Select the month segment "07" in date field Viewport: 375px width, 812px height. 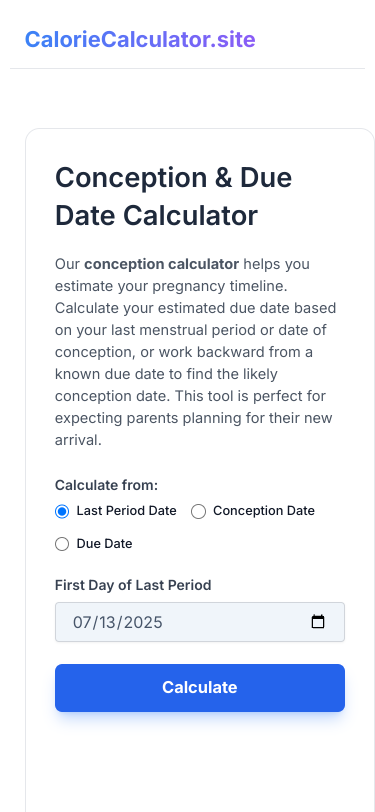[x=81, y=622]
